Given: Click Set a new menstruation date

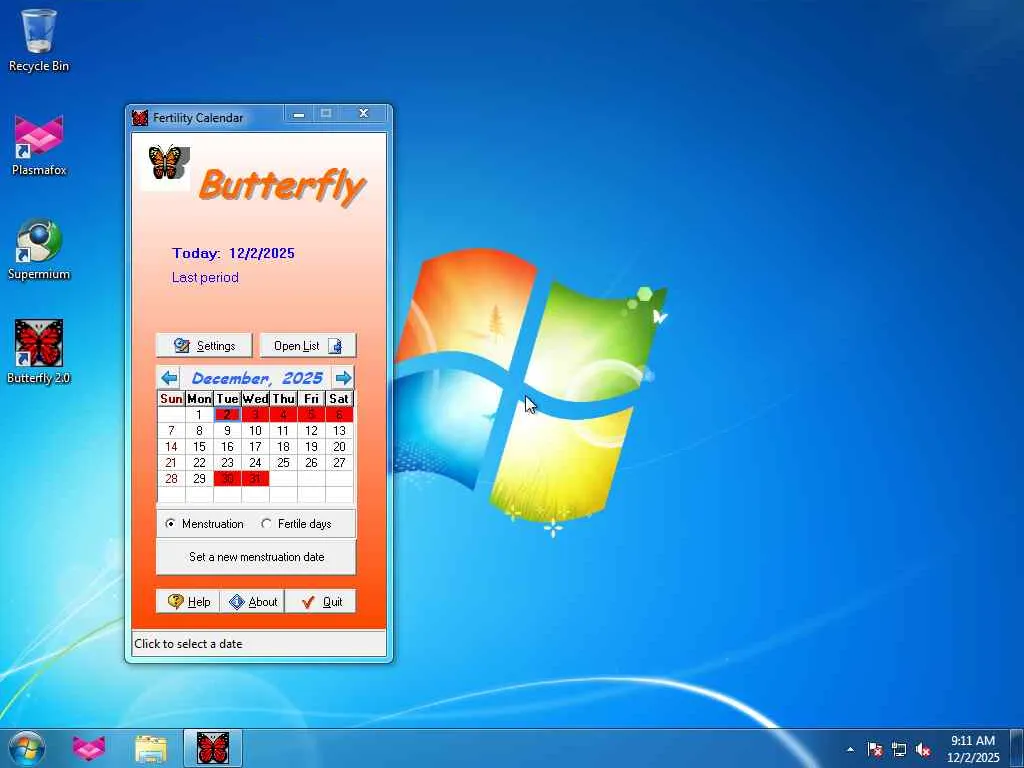Looking at the screenshot, I should pos(256,557).
